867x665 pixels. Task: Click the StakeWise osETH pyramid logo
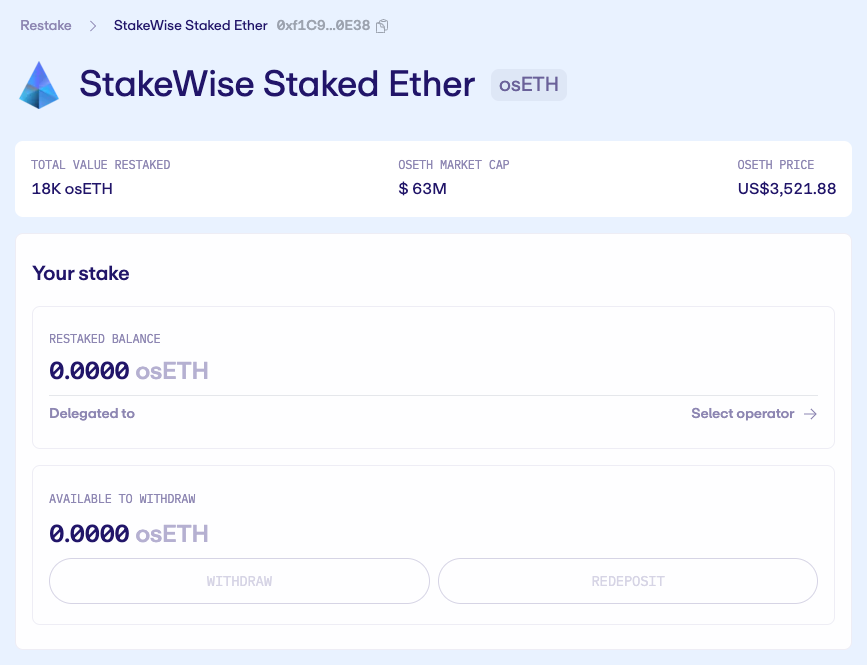pos(39,85)
